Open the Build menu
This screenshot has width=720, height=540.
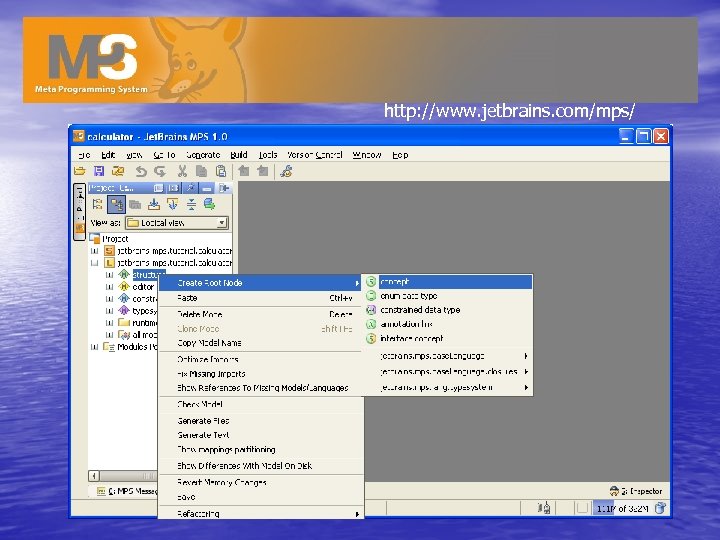tap(239, 155)
